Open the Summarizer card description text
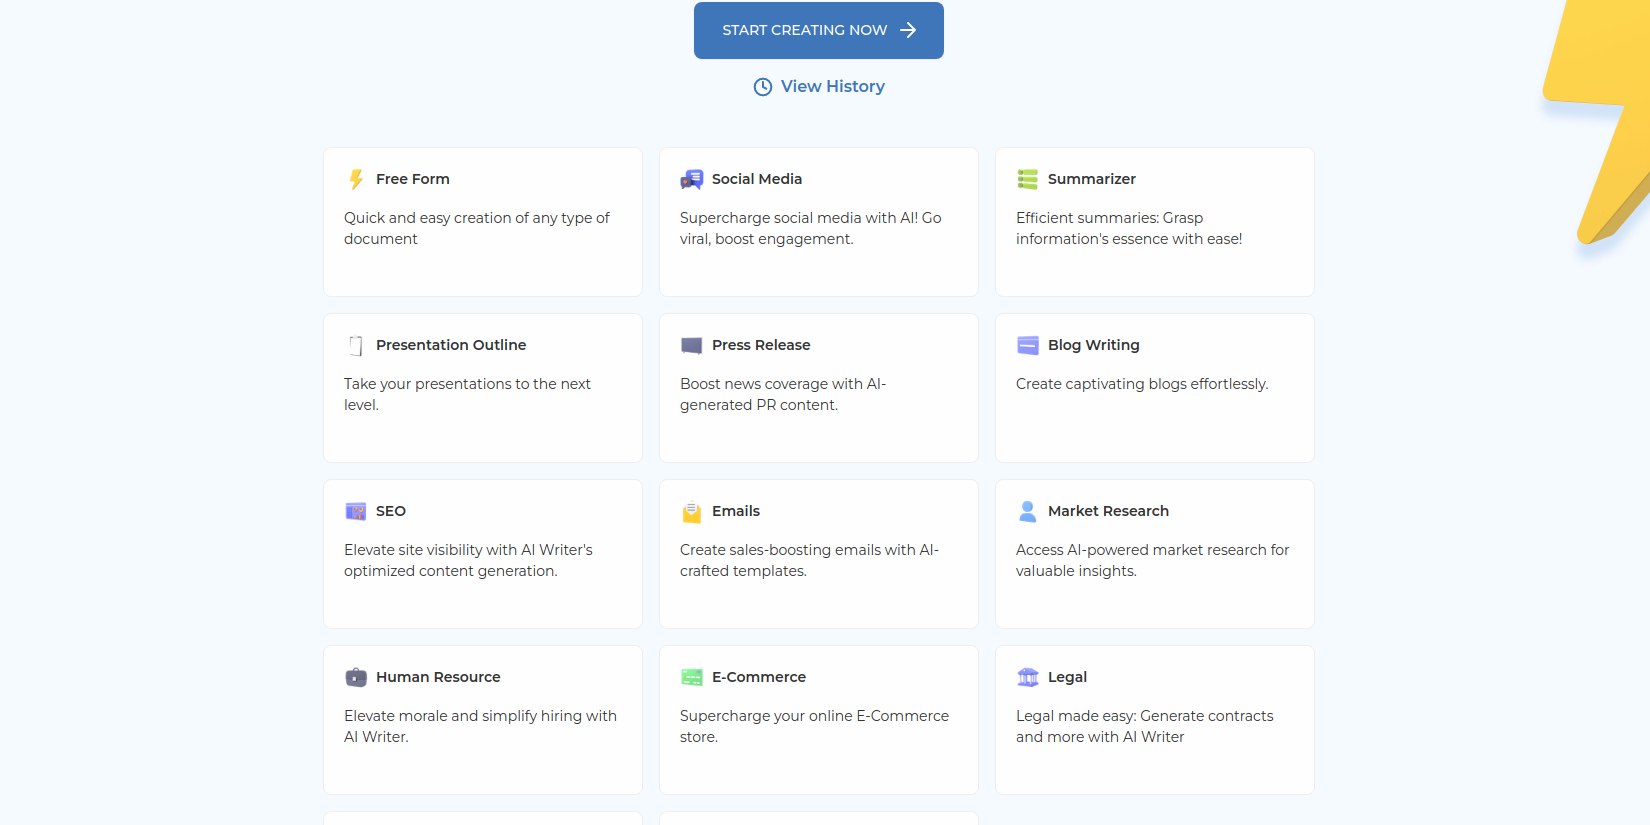 pos(1128,228)
